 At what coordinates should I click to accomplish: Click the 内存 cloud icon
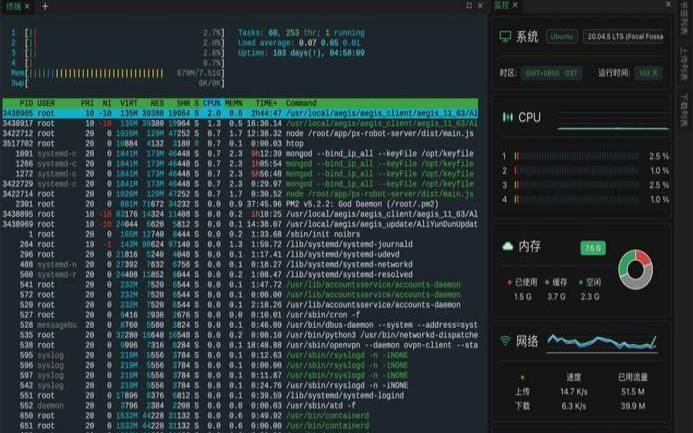point(508,246)
